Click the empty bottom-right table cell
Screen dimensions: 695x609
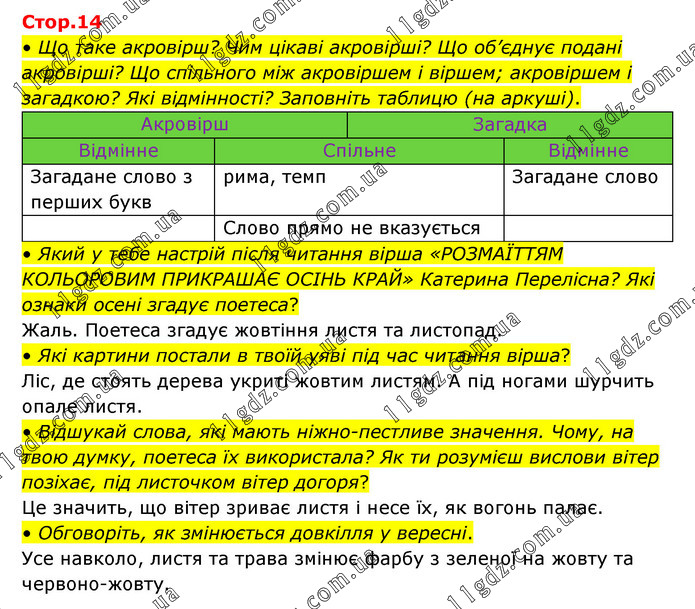[x=588, y=228]
